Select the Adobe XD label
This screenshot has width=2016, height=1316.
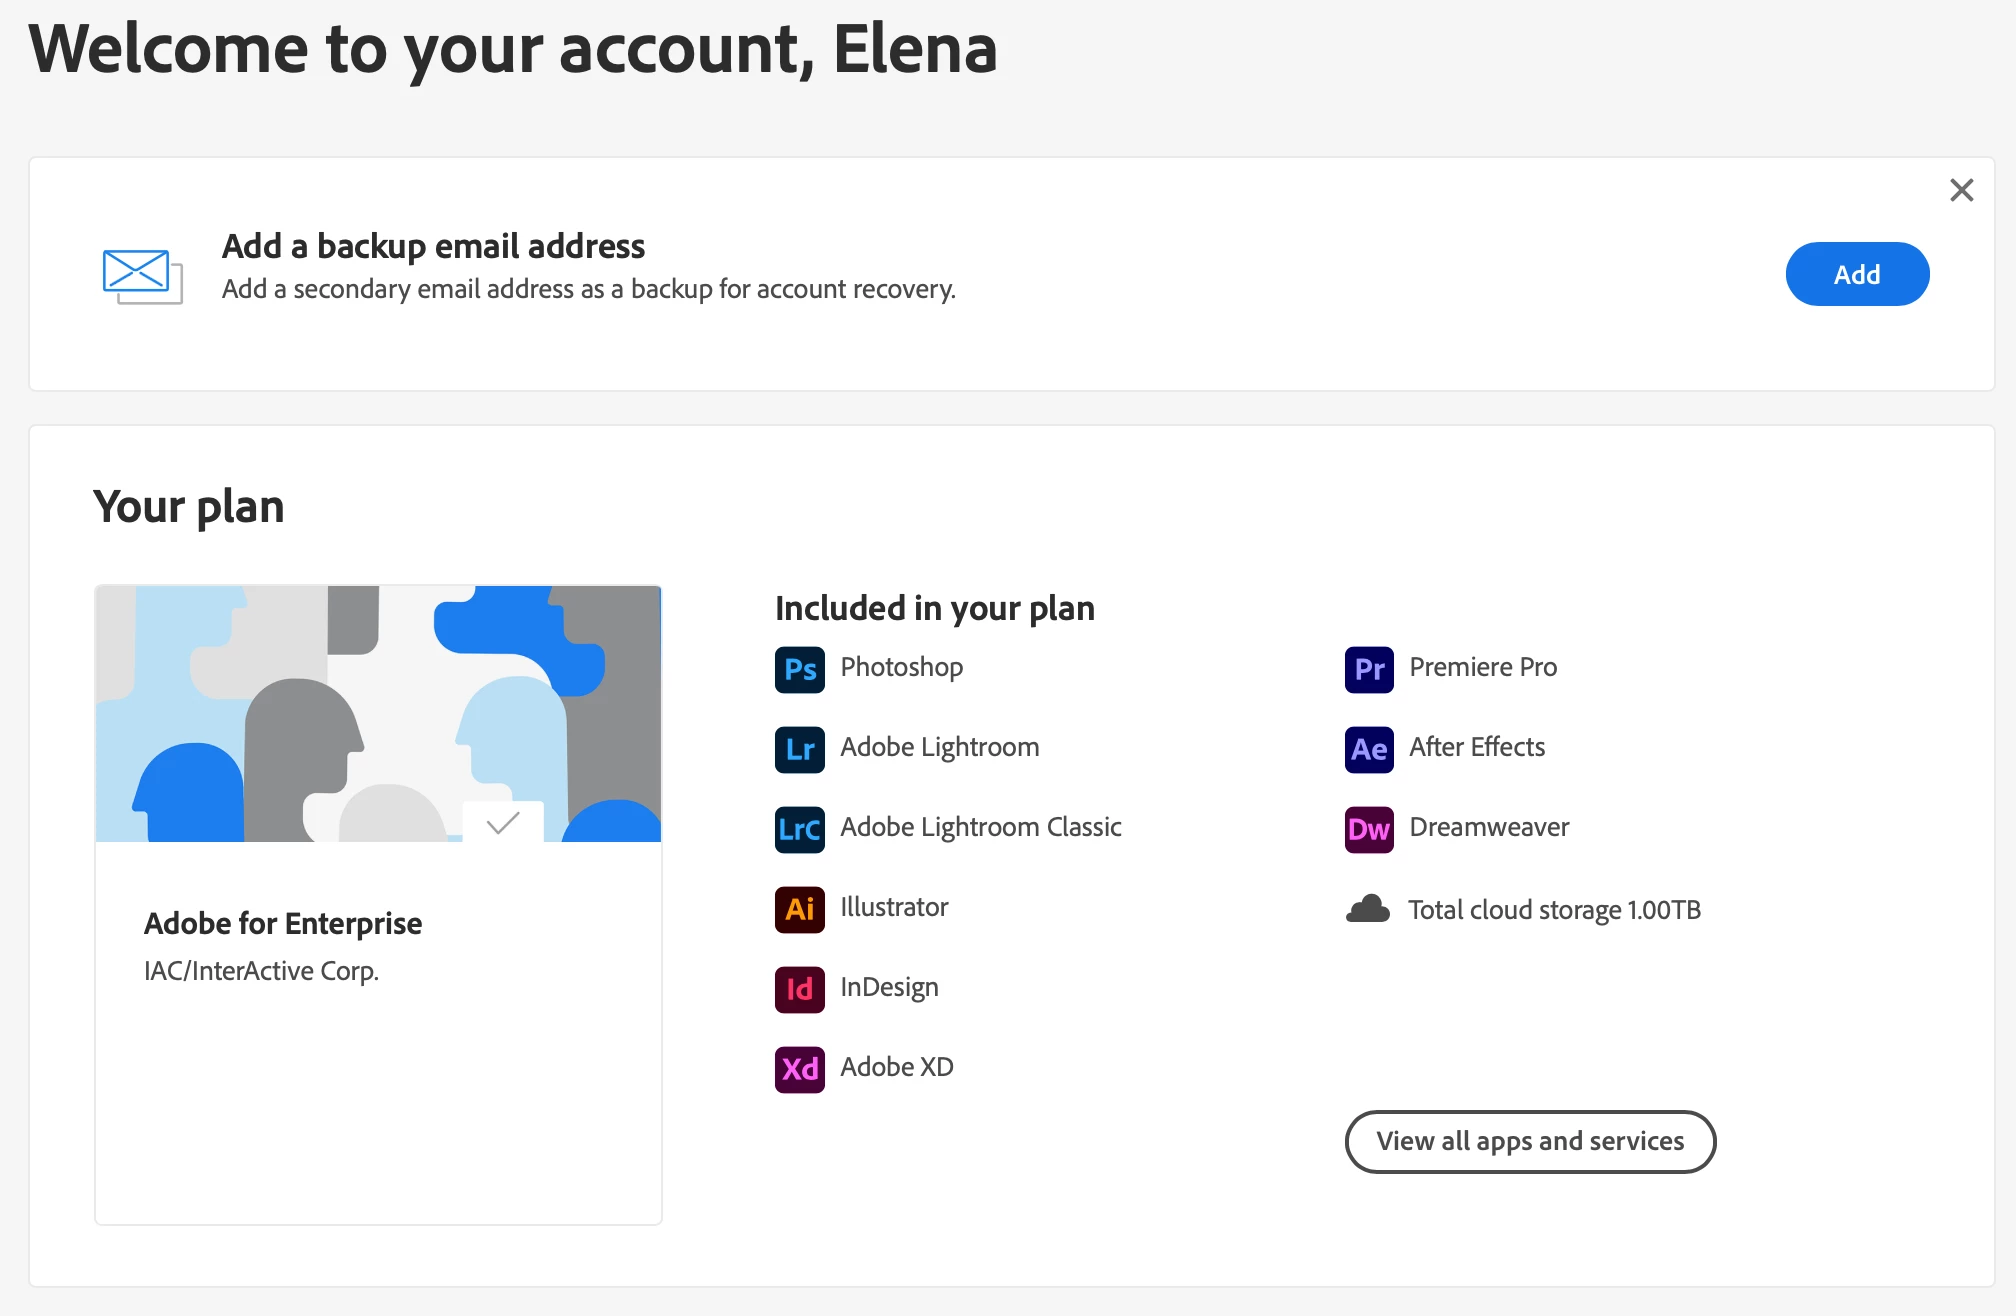(897, 1067)
